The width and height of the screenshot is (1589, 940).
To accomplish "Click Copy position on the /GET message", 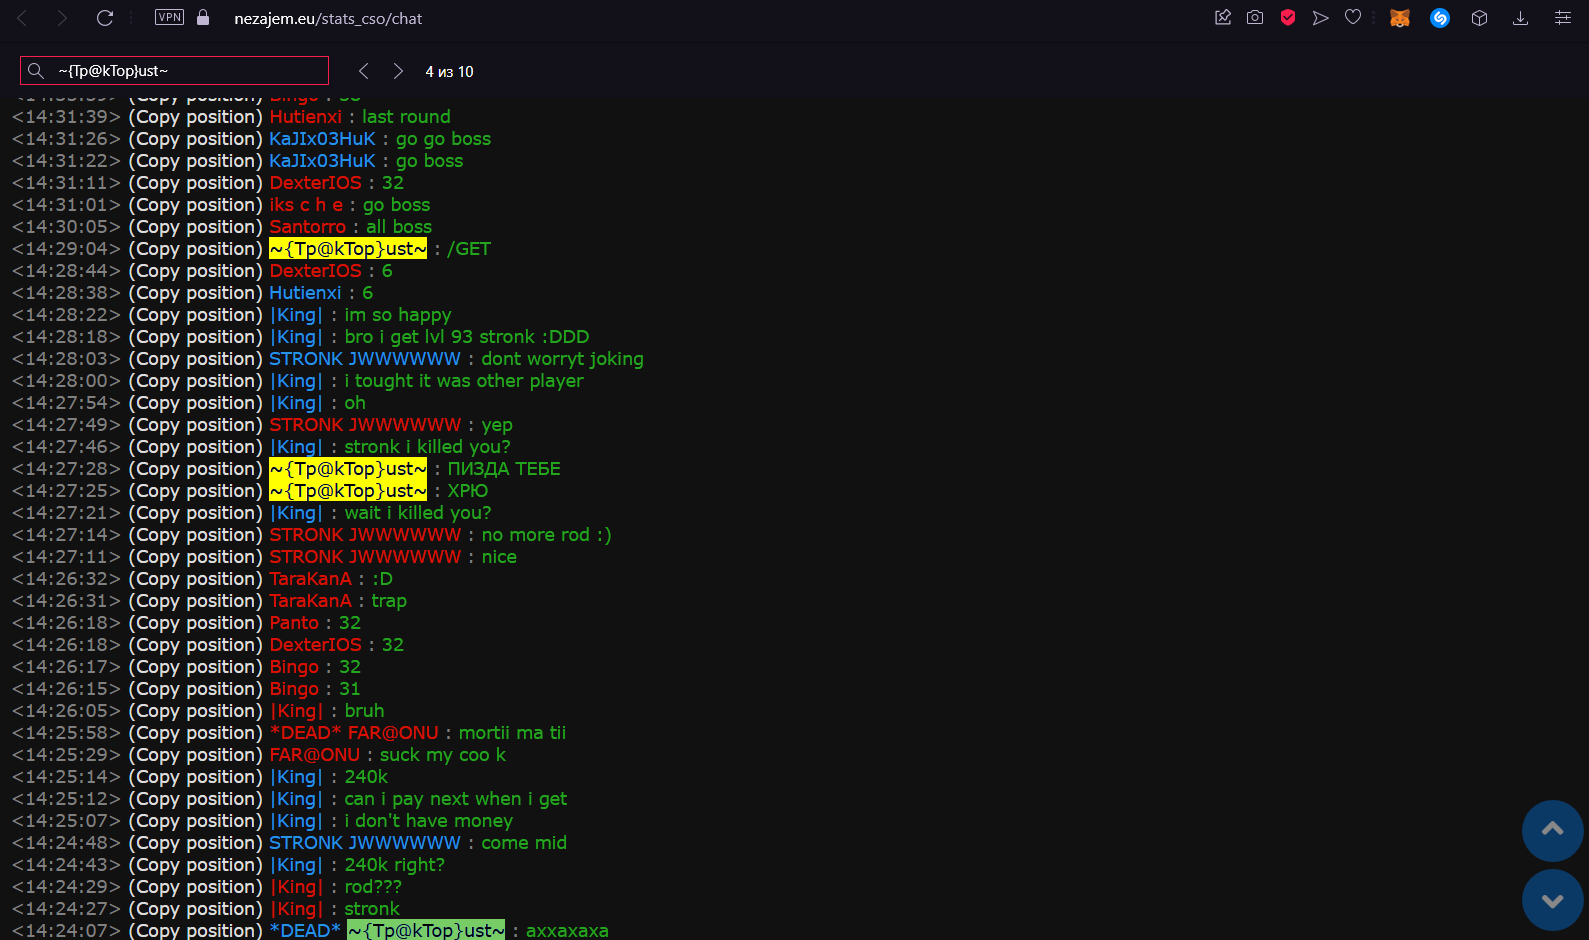I will pos(195,249).
